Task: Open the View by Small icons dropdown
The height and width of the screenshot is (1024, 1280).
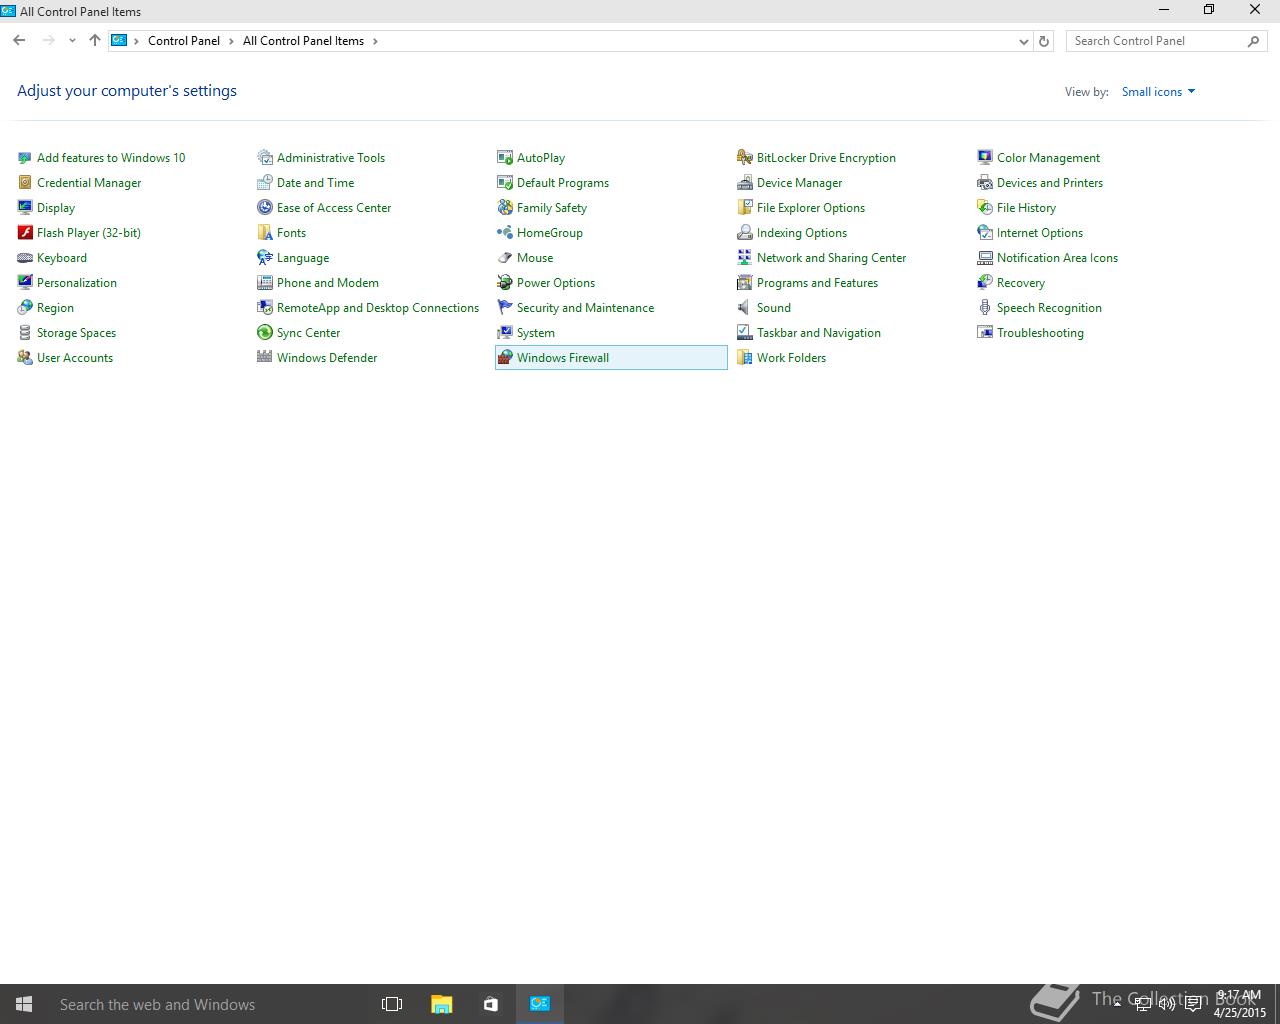Action: 1158,91
